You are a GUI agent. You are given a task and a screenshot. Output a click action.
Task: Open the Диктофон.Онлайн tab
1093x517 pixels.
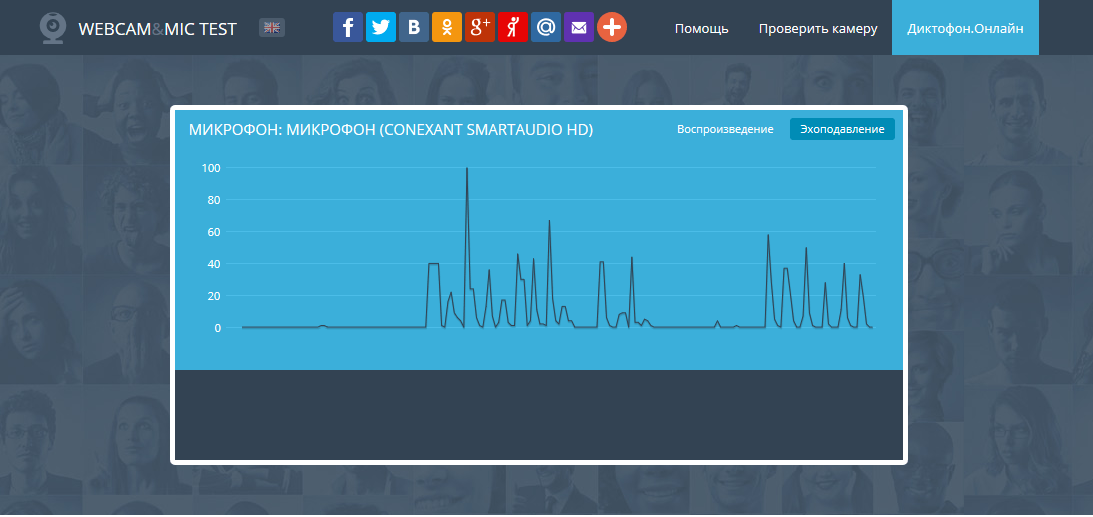[964, 29]
